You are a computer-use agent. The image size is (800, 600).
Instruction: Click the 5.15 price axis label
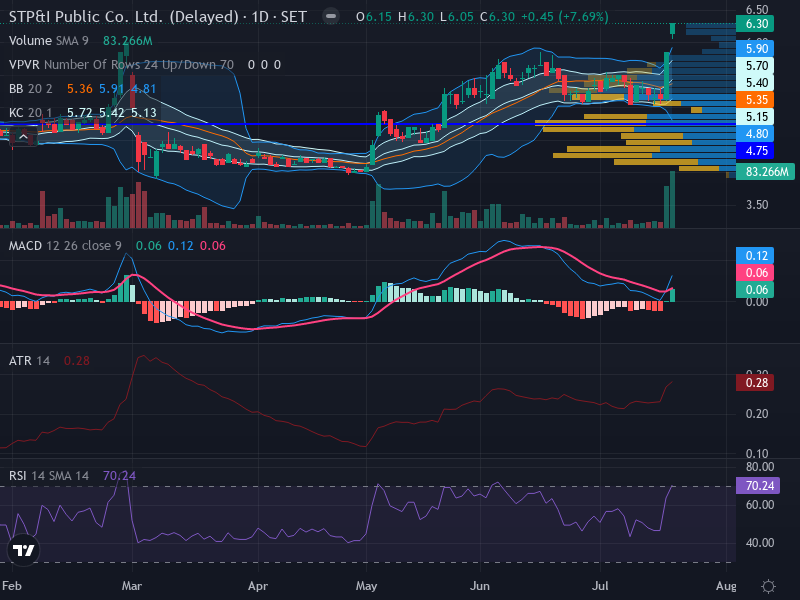[755, 116]
